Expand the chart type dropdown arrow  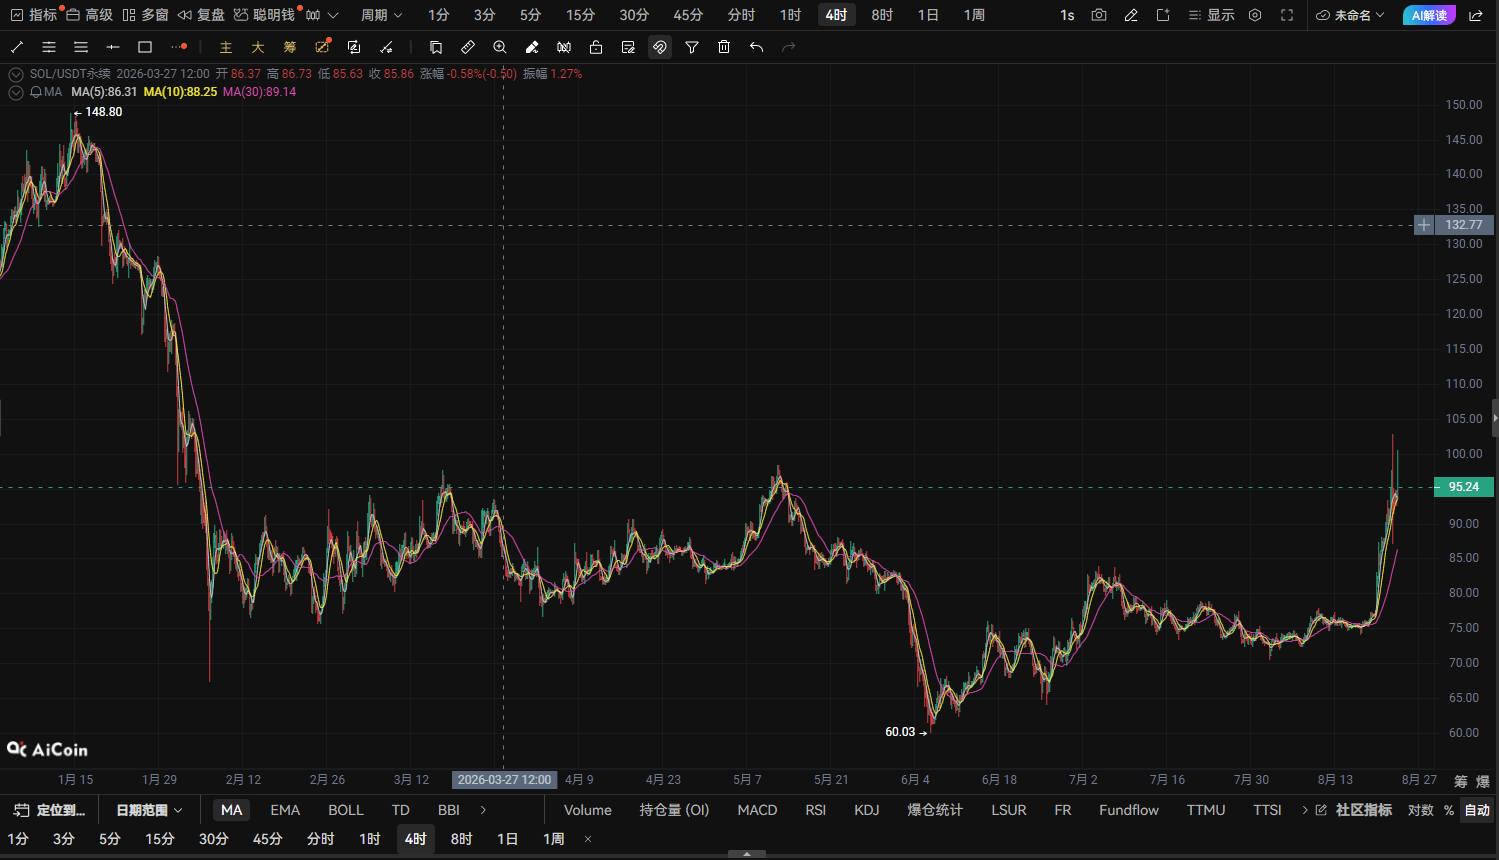(333, 15)
